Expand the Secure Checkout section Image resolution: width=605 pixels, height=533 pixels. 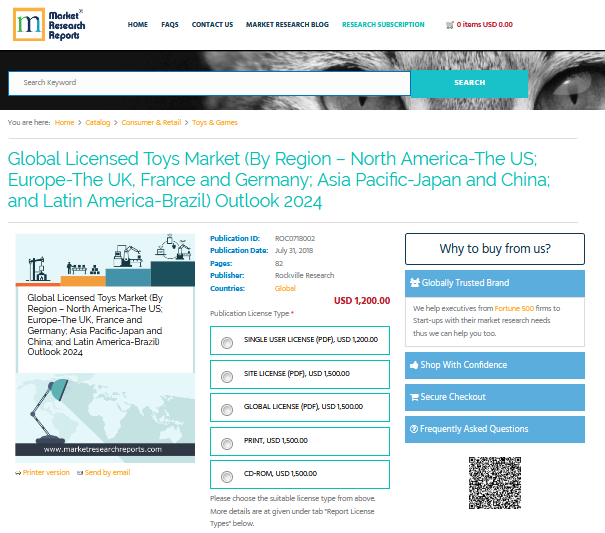(x=495, y=398)
